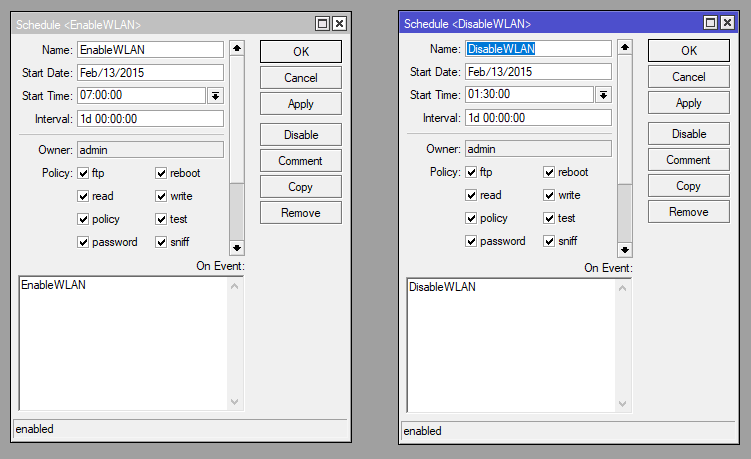Toggle password policy checkbox in DisableWLAN window
The height and width of the screenshot is (459, 751).
coord(471,241)
